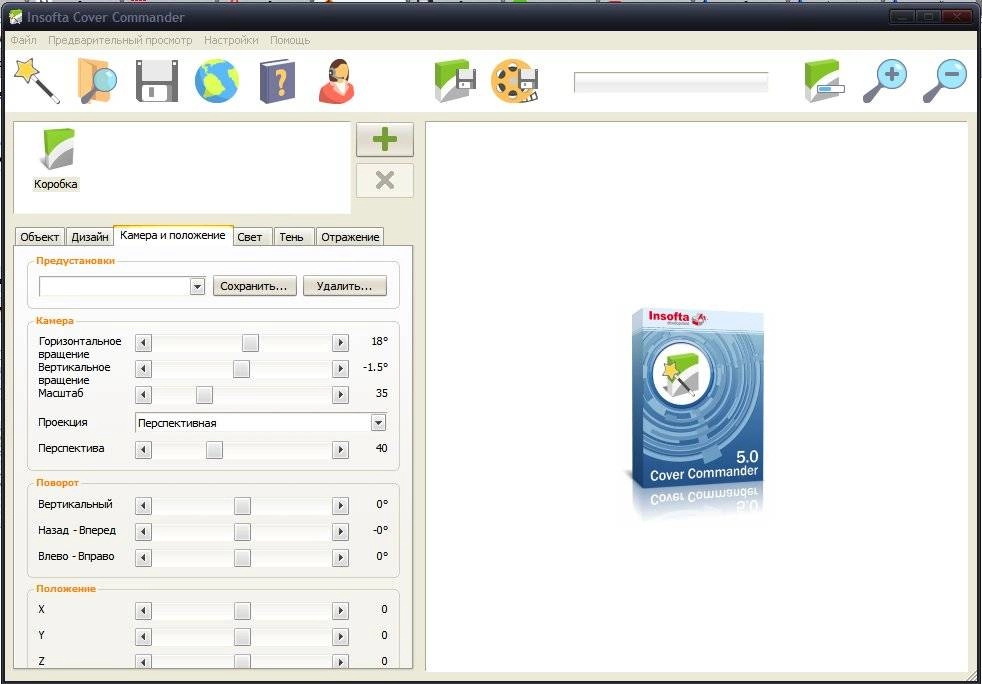The width and height of the screenshot is (982, 684).
Task: Launch the magic wand wizard tool
Action: (36, 81)
